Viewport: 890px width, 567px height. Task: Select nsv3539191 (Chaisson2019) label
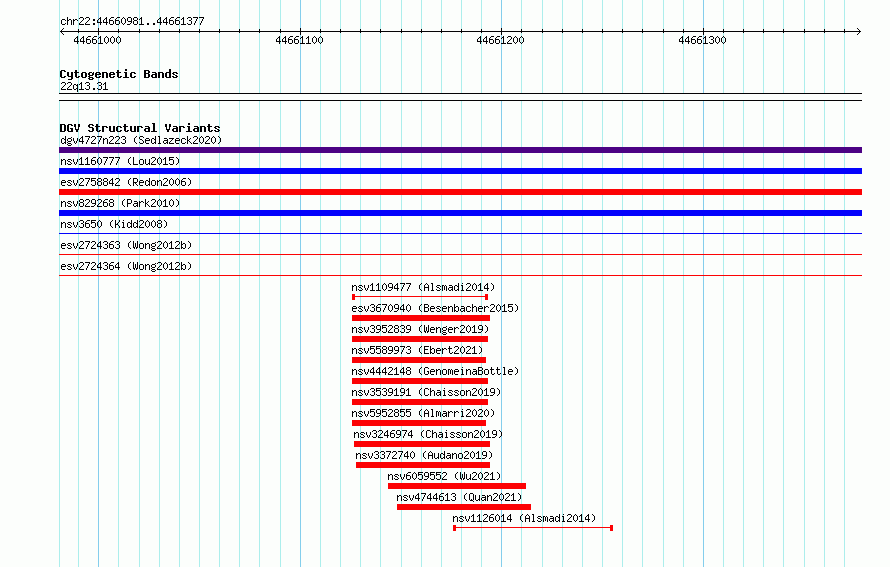pyautogui.click(x=426, y=392)
